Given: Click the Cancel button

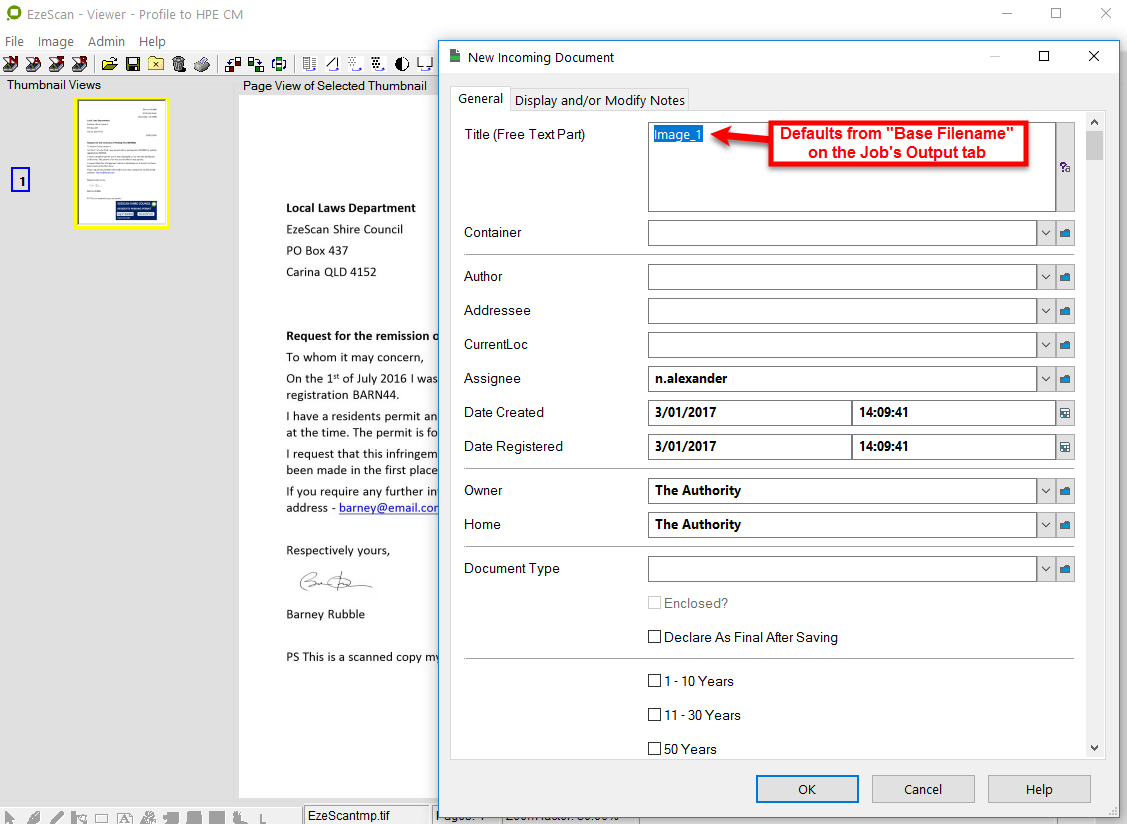Looking at the screenshot, I should pos(923,789).
